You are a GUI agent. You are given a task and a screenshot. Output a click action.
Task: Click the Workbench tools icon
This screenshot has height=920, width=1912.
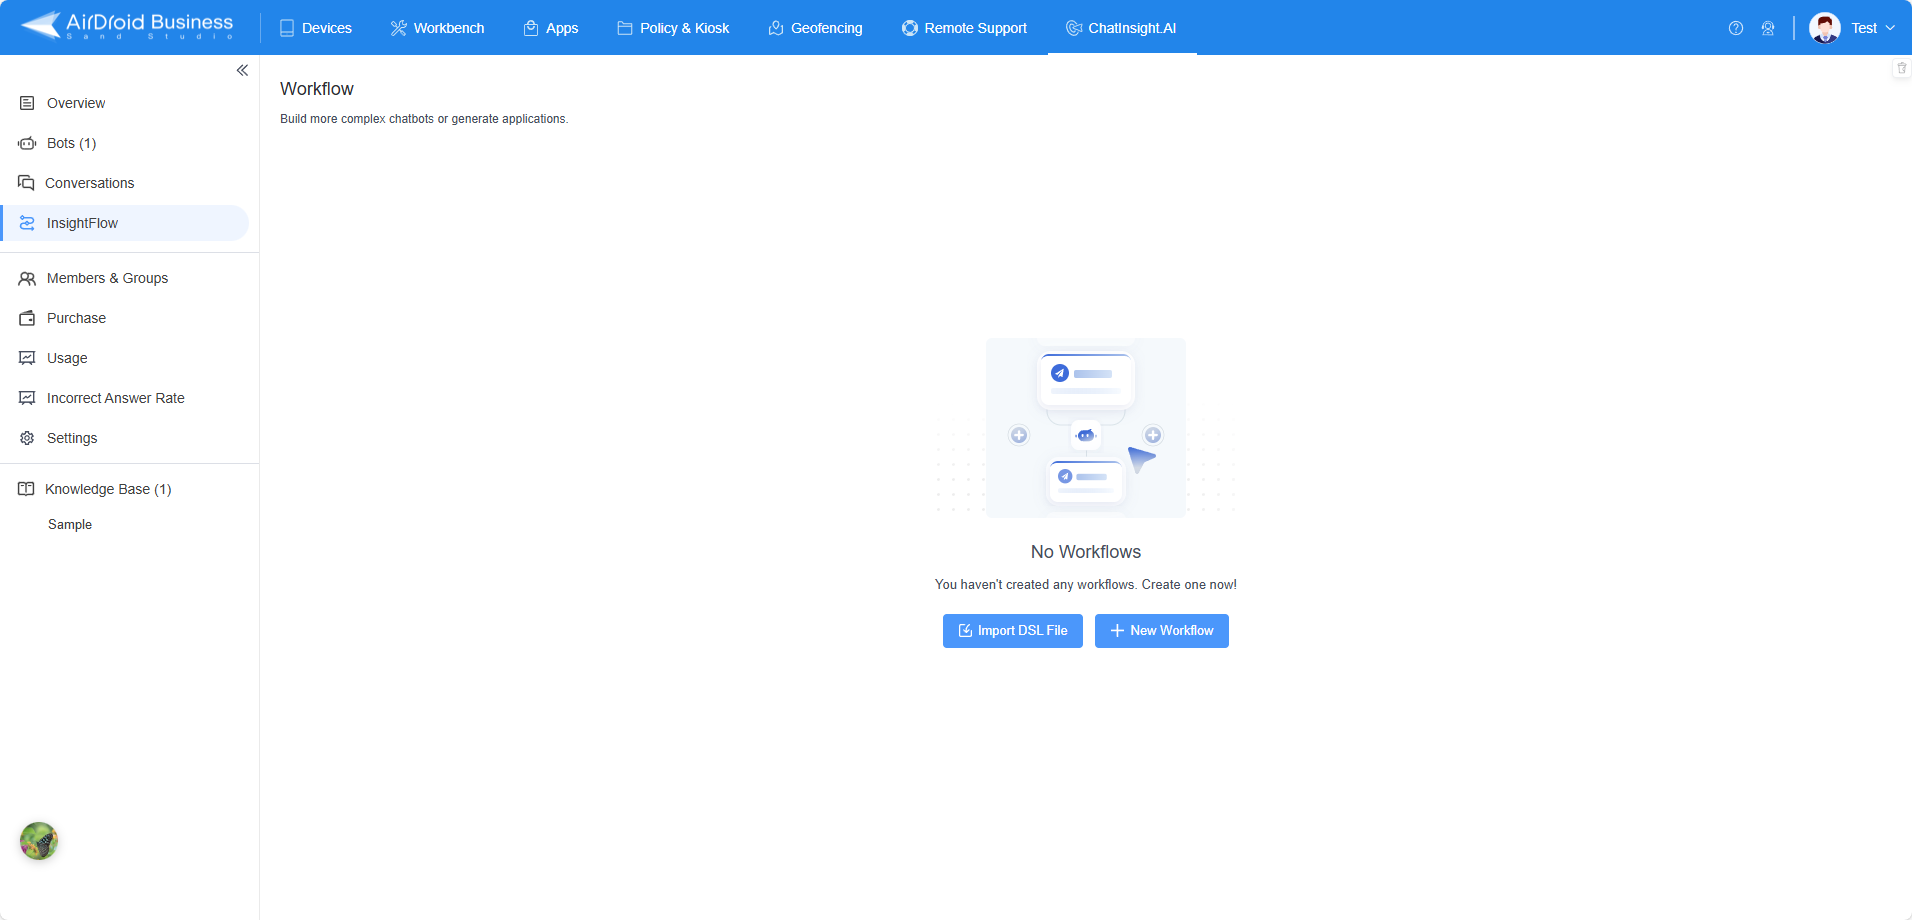tap(398, 28)
